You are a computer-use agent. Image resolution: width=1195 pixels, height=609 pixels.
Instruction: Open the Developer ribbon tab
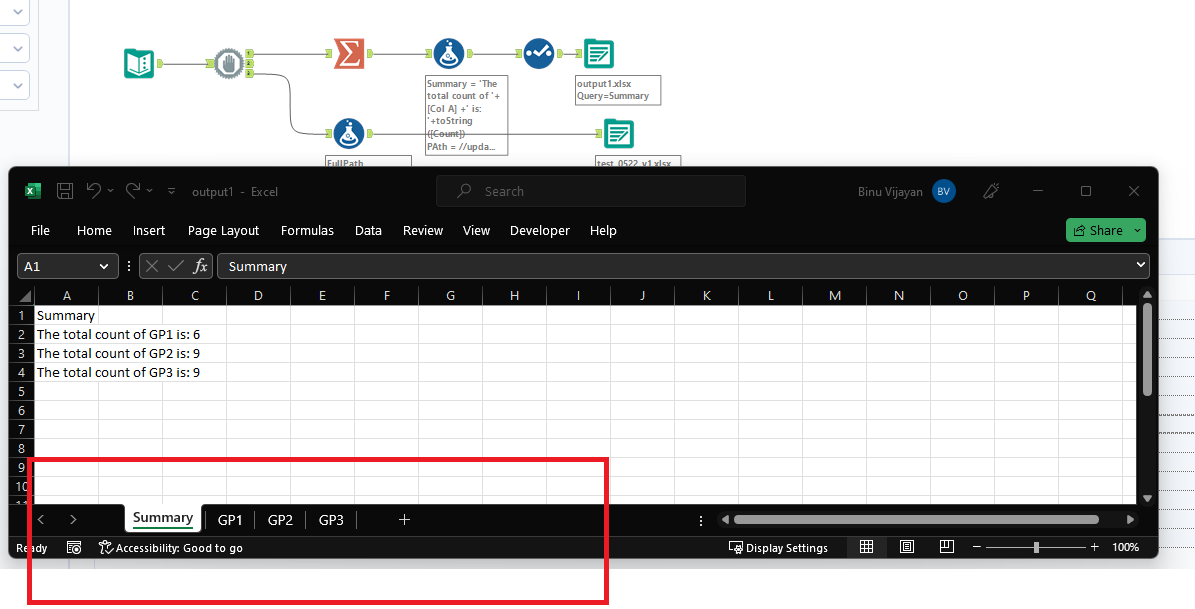(539, 230)
